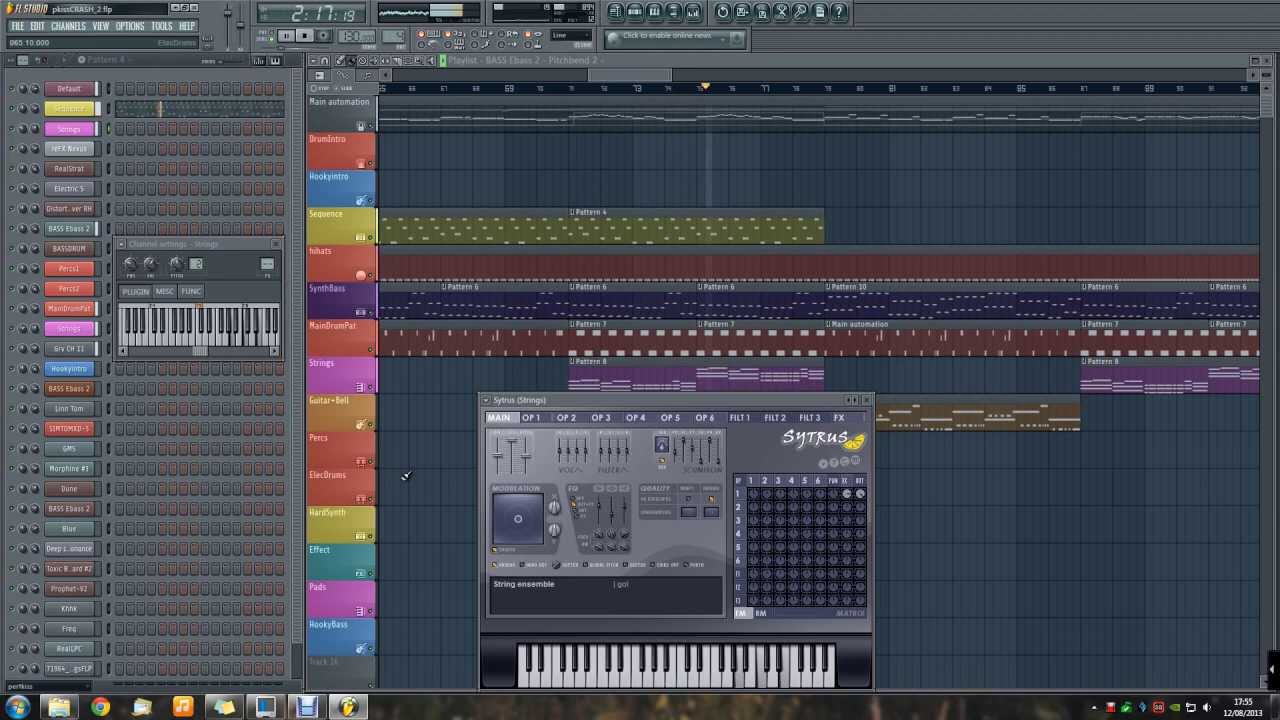The image size is (1280, 720).
Task: Click the question mark help icon
Action: (x=841, y=12)
